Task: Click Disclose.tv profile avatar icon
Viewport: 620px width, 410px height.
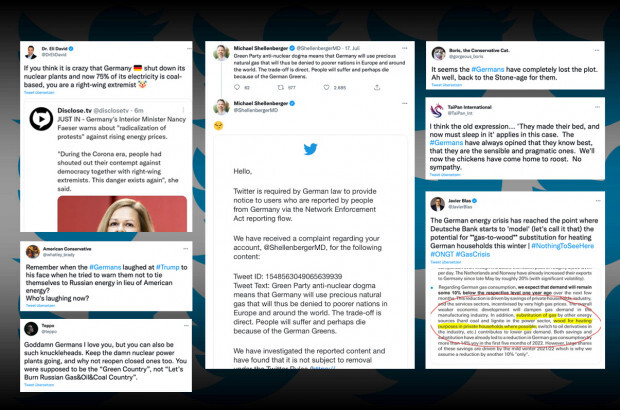Action: coord(41,119)
